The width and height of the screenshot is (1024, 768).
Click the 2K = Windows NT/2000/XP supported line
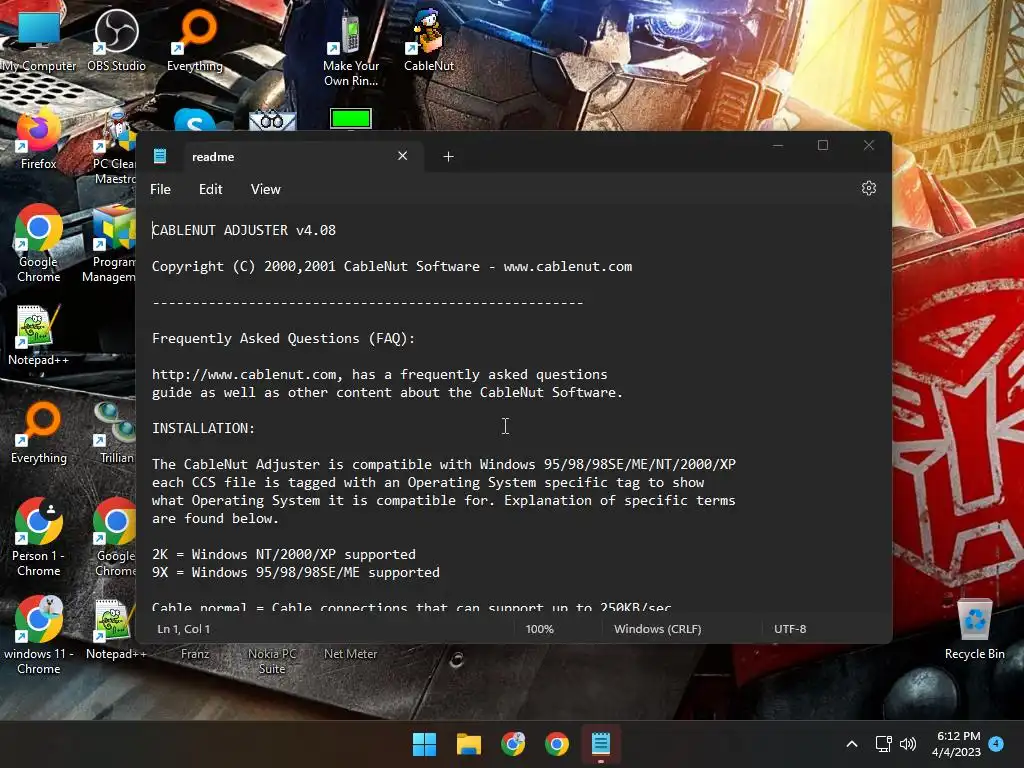[283, 554]
